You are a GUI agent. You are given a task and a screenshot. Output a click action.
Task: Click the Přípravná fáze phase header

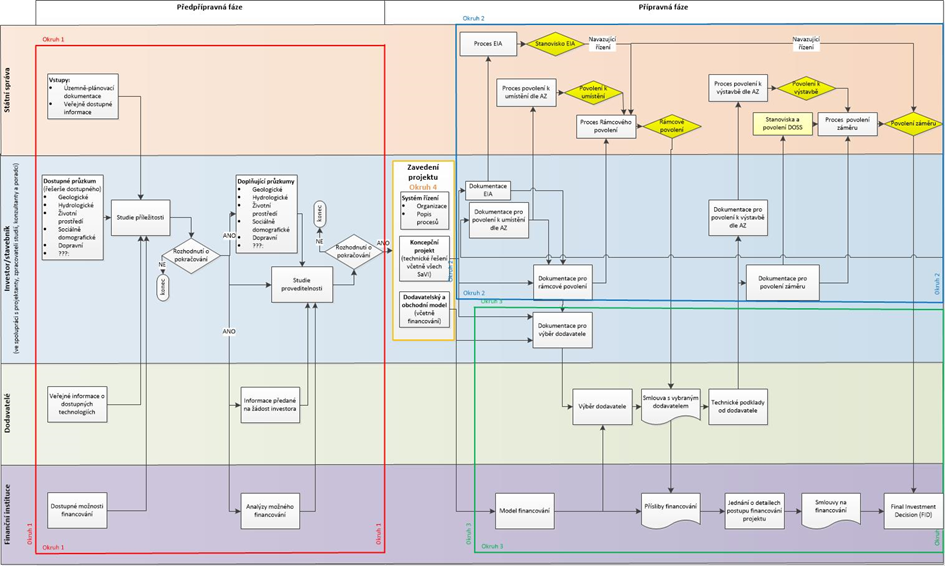coord(663,7)
